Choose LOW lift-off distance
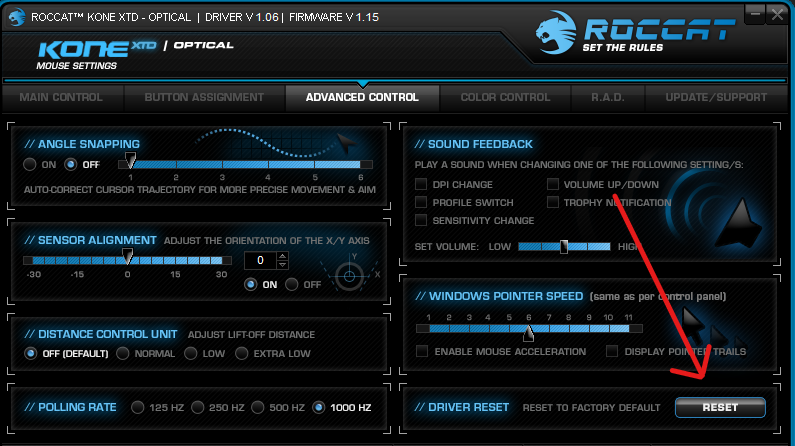This screenshot has height=446, width=795. (191, 353)
